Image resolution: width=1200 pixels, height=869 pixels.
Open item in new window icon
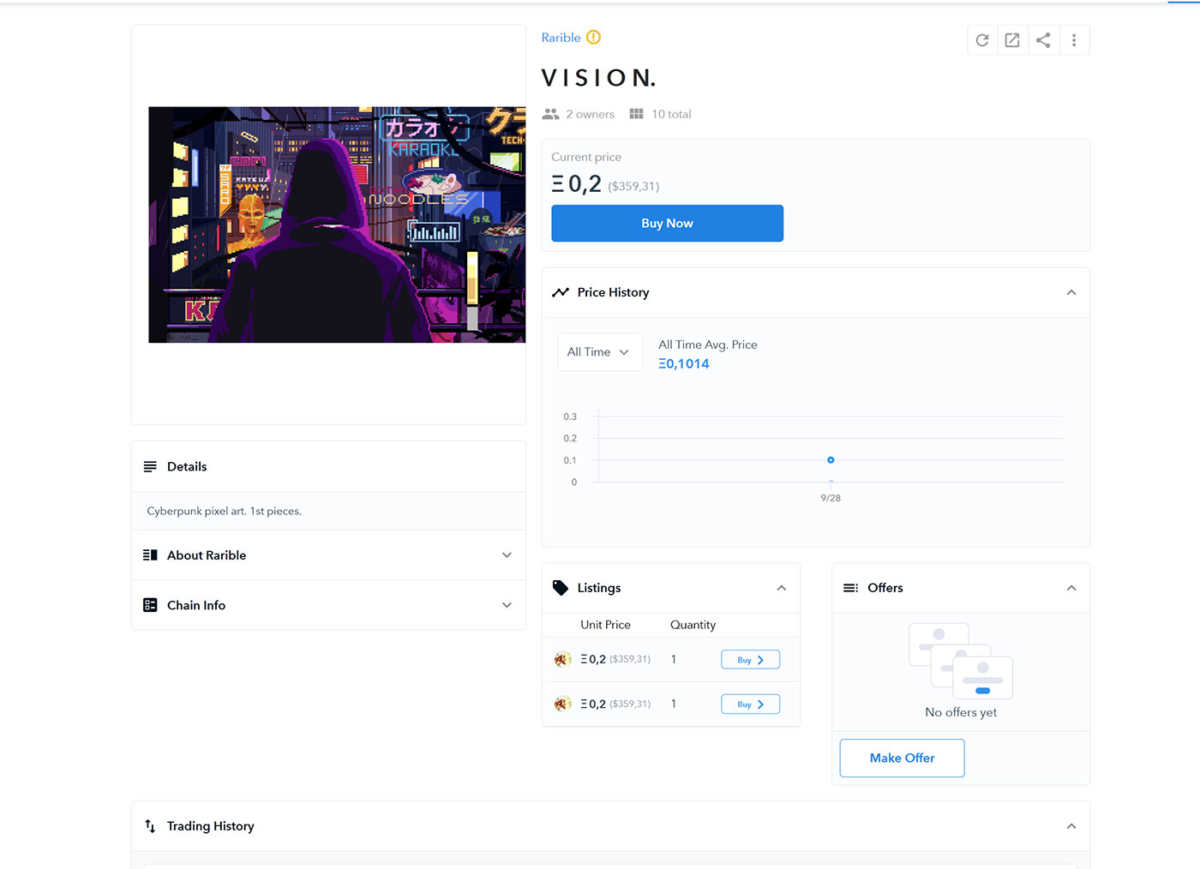[1012, 40]
